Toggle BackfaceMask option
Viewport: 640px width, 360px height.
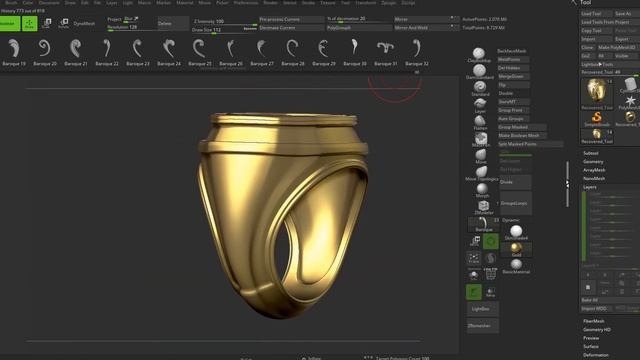(x=512, y=51)
